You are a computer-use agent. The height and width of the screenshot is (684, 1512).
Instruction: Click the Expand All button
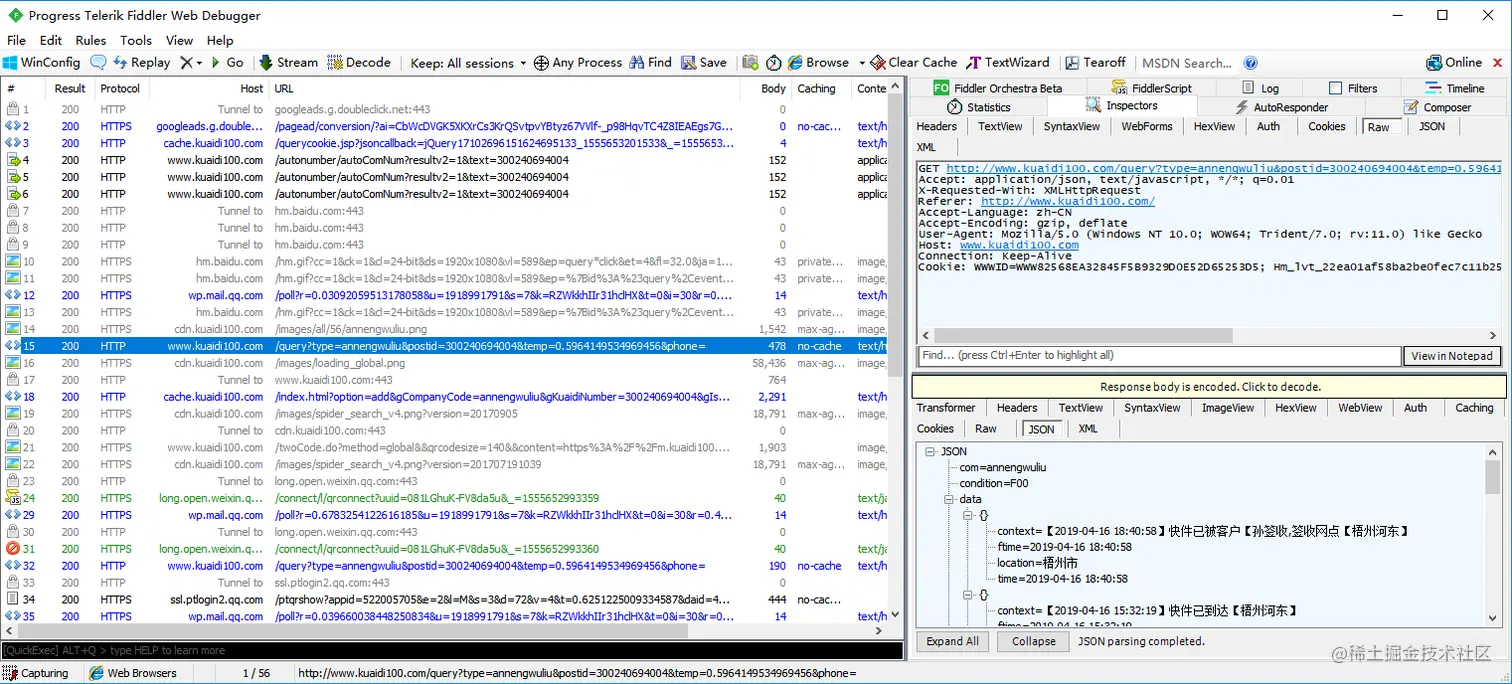click(952, 641)
